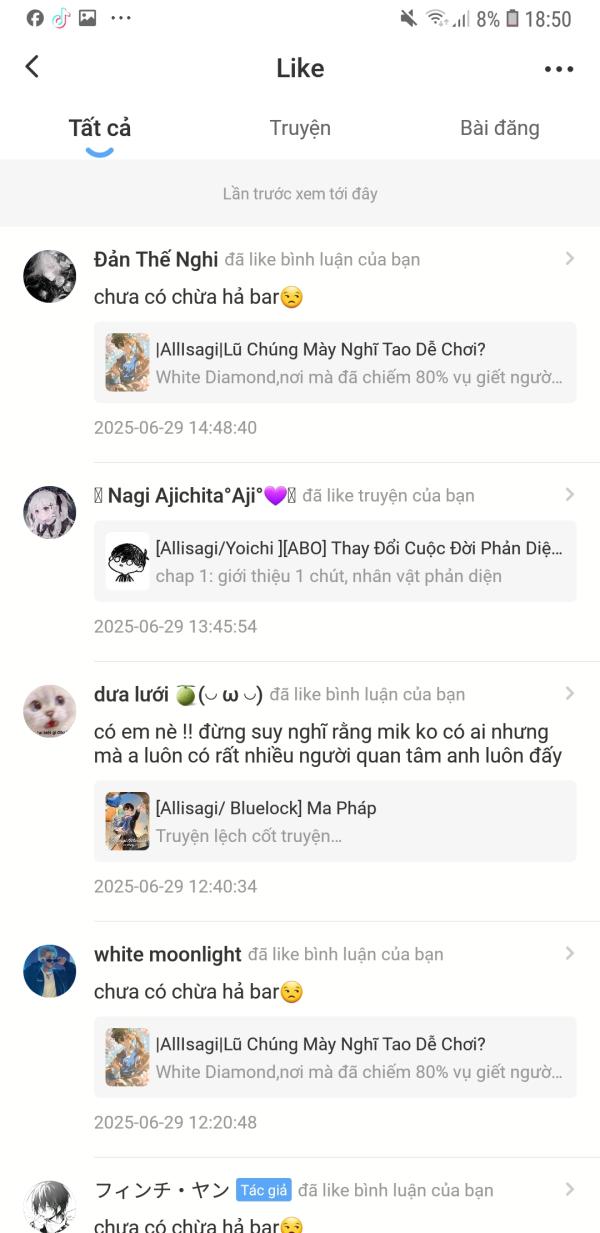Screen dimensions: 600x1233
Task: Expand the Nagi Ajichita notification chevron
Action: [x=570, y=494]
